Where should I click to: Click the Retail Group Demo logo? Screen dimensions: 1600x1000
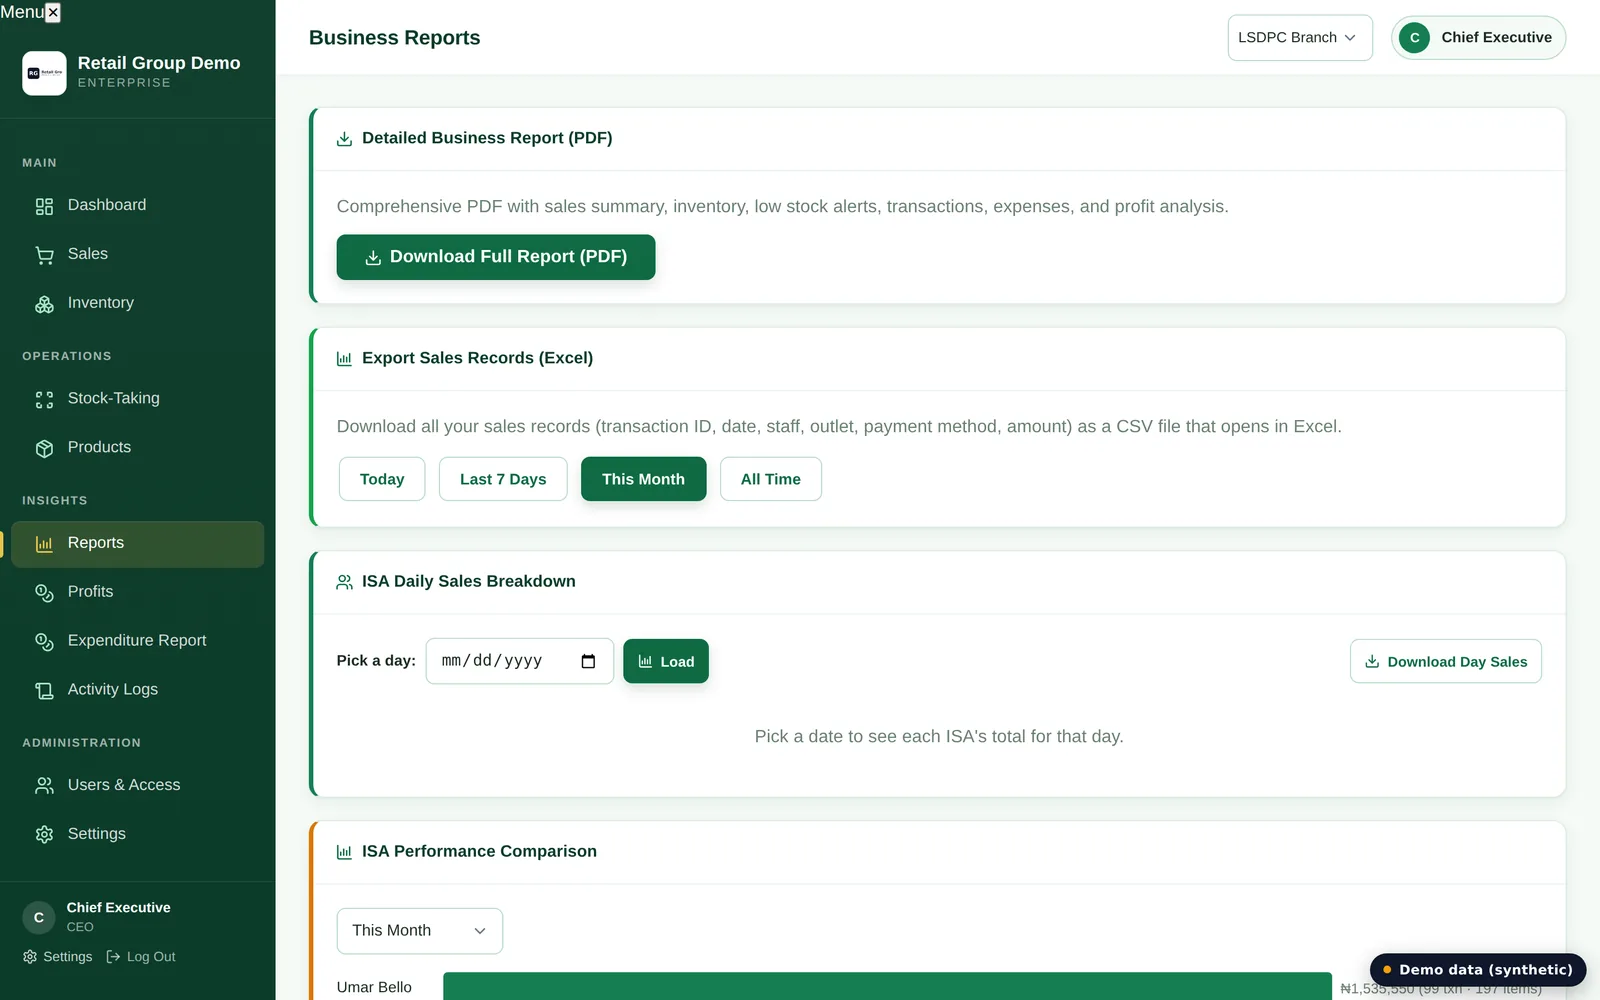point(44,73)
